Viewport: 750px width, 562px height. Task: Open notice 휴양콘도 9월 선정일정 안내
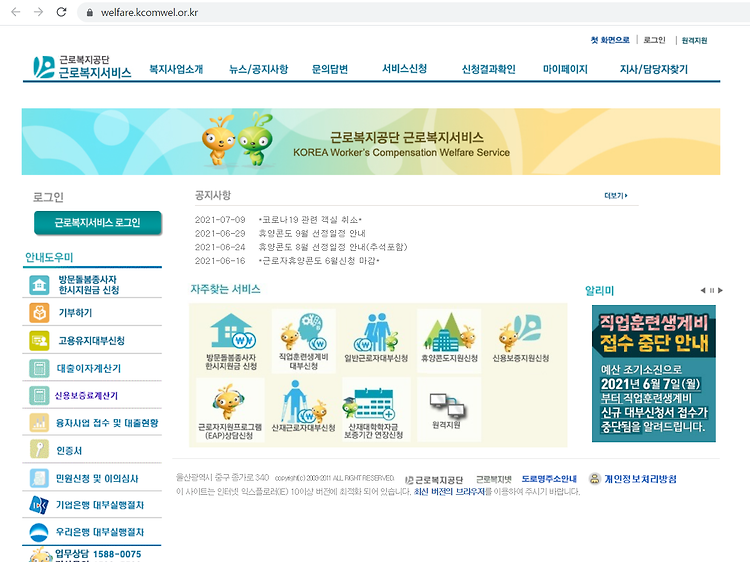click(x=312, y=233)
